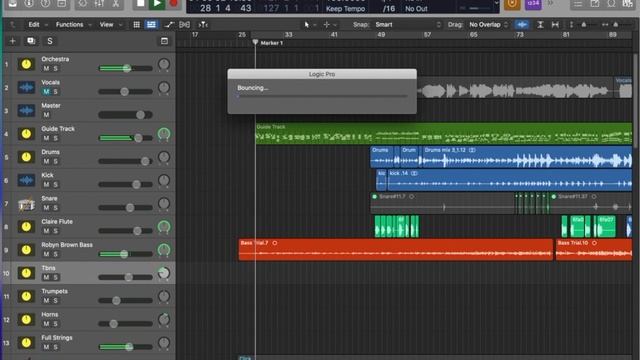
Task: Open the Edit menu in tracks area
Action: (37, 24)
